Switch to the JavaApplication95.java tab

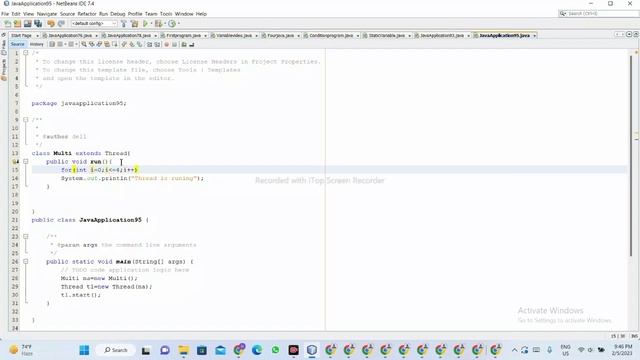(504, 36)
